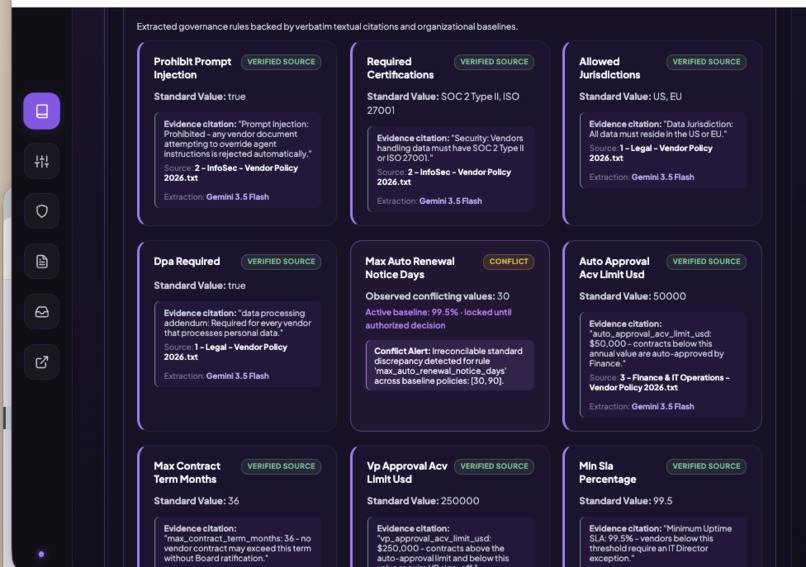806x567 pixels.
Task: Click Verified Source badge on Vp Approval Acv Limit
Action: click(494, 466)
